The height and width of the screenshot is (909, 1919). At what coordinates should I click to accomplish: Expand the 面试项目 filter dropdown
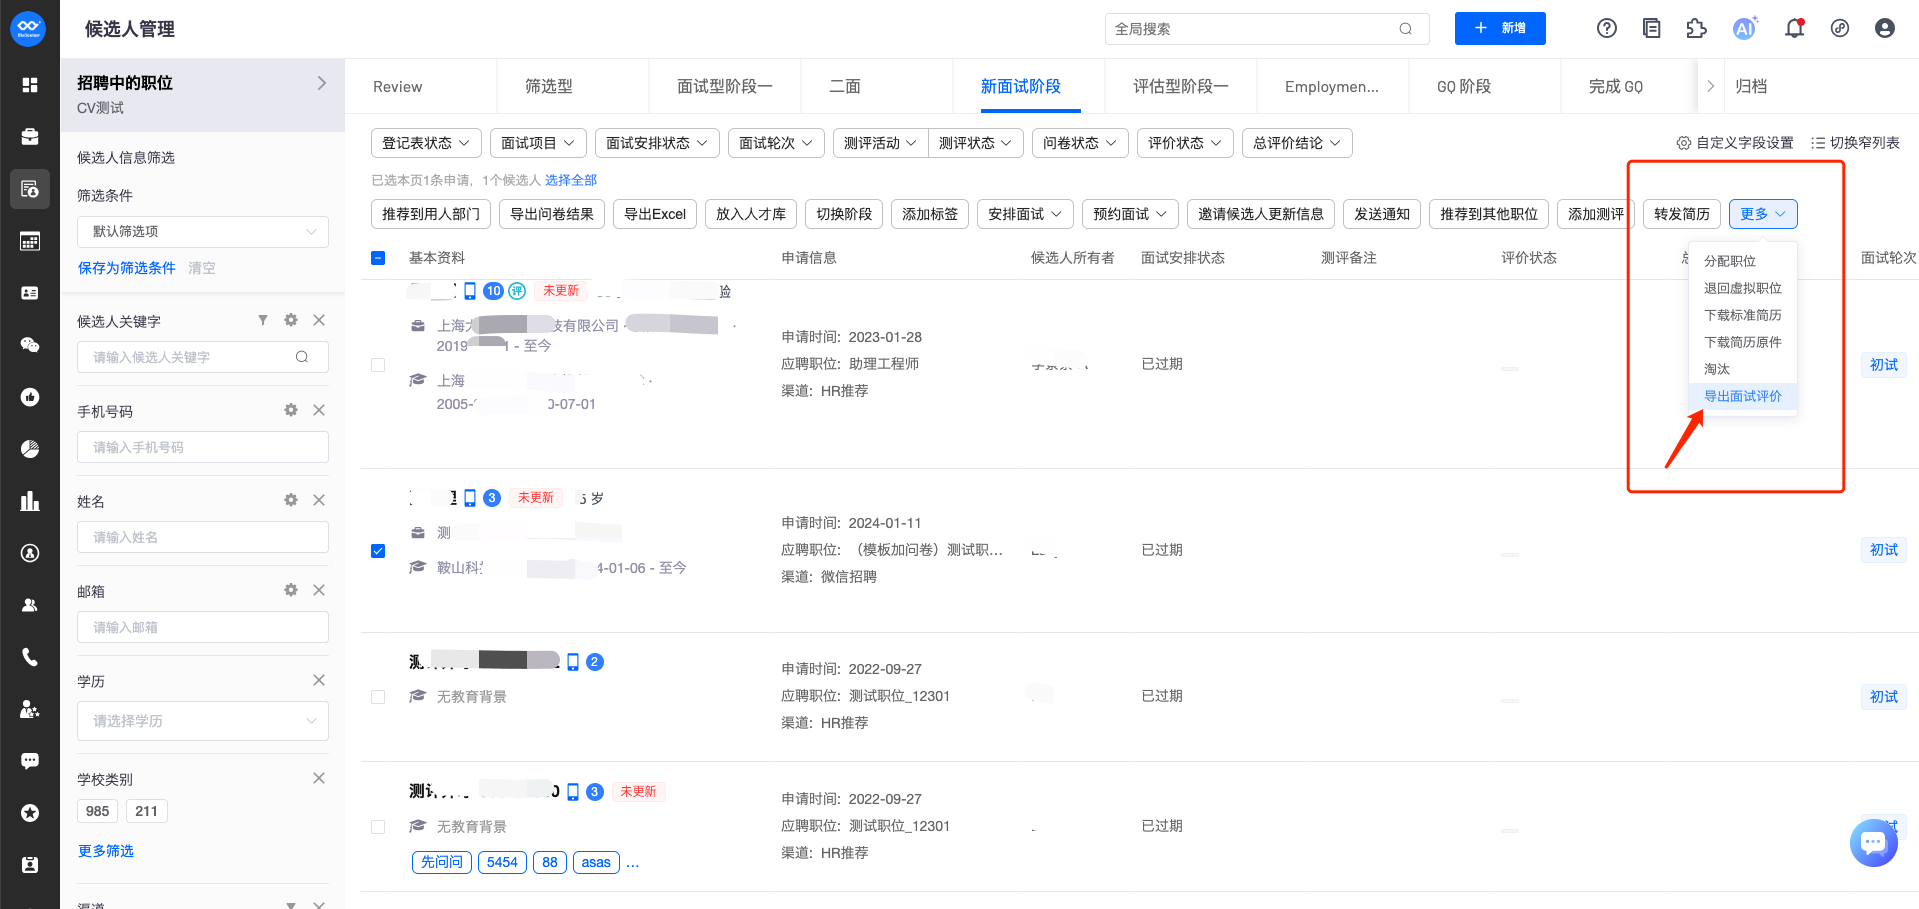pos(538,143)
